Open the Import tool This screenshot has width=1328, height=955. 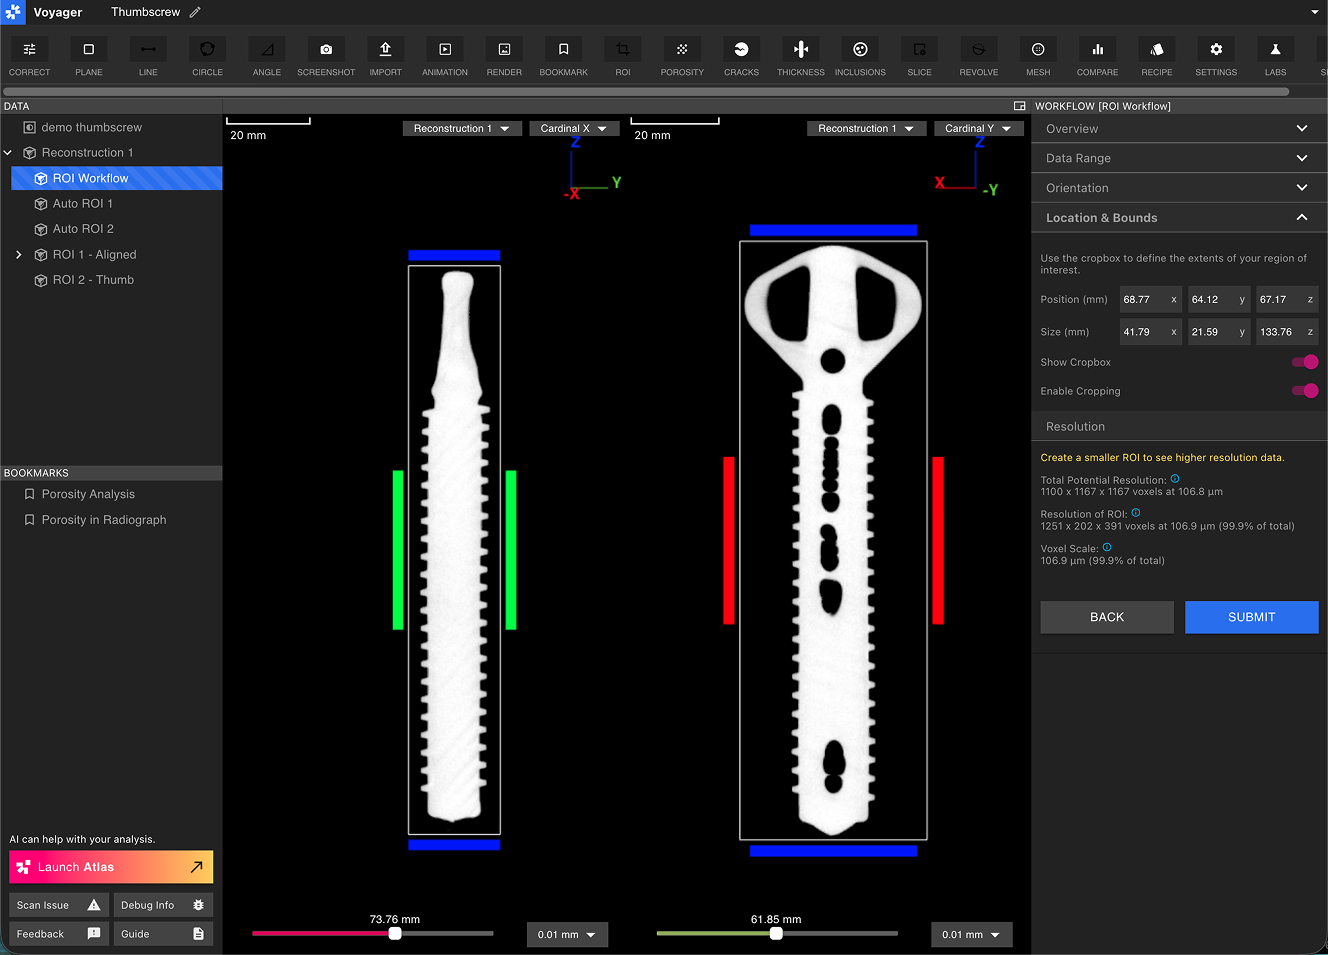tap(385, 57)
